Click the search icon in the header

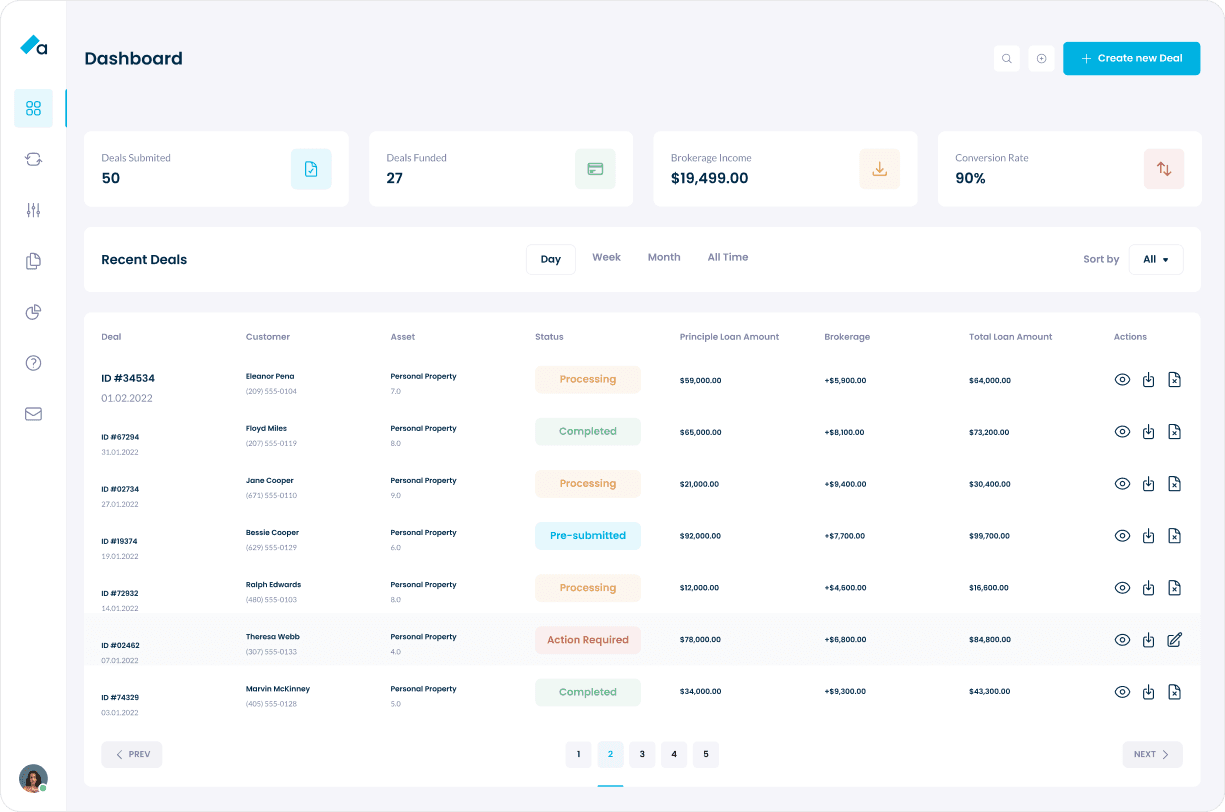click(1007, 58)
